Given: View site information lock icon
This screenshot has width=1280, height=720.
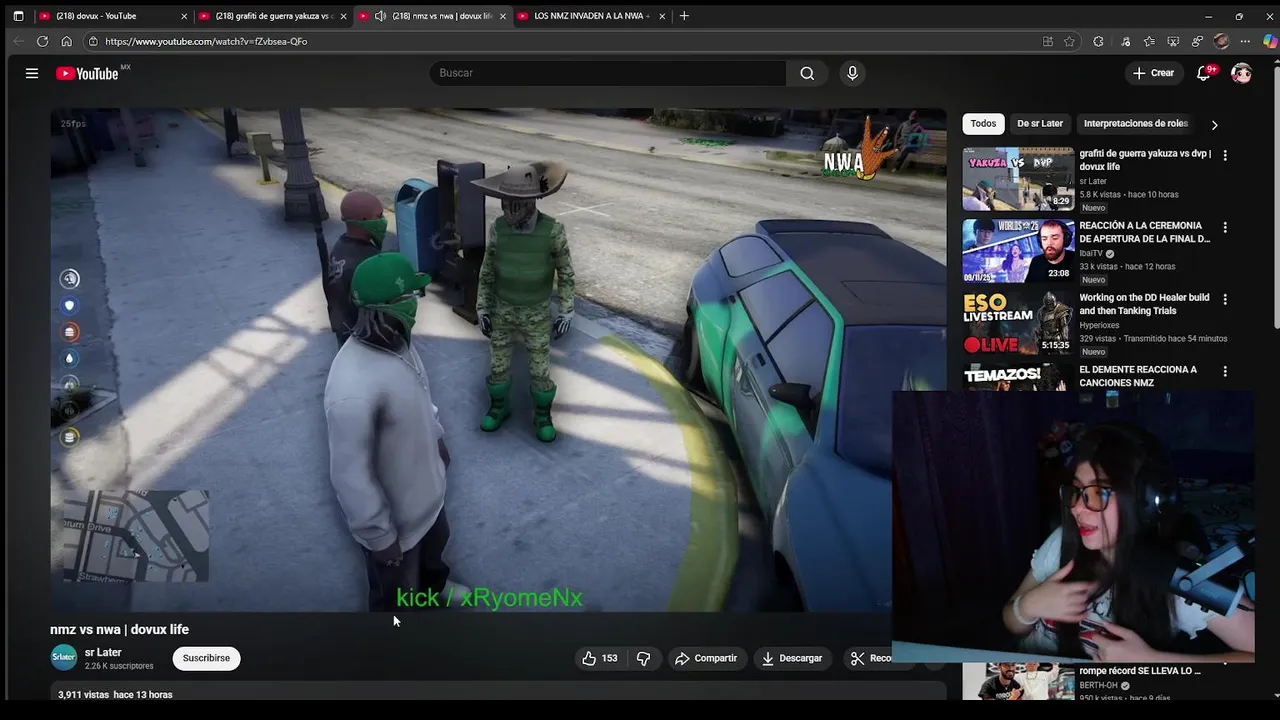Looking at the screenshot, I should pyautogui.click(x=93, y=41).
